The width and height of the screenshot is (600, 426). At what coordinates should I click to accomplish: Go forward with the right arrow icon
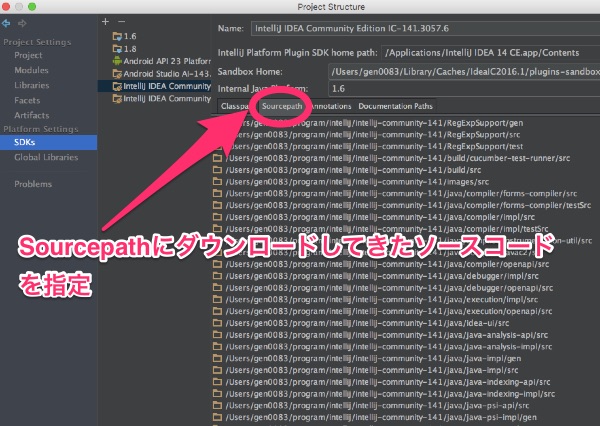[22, 23]
